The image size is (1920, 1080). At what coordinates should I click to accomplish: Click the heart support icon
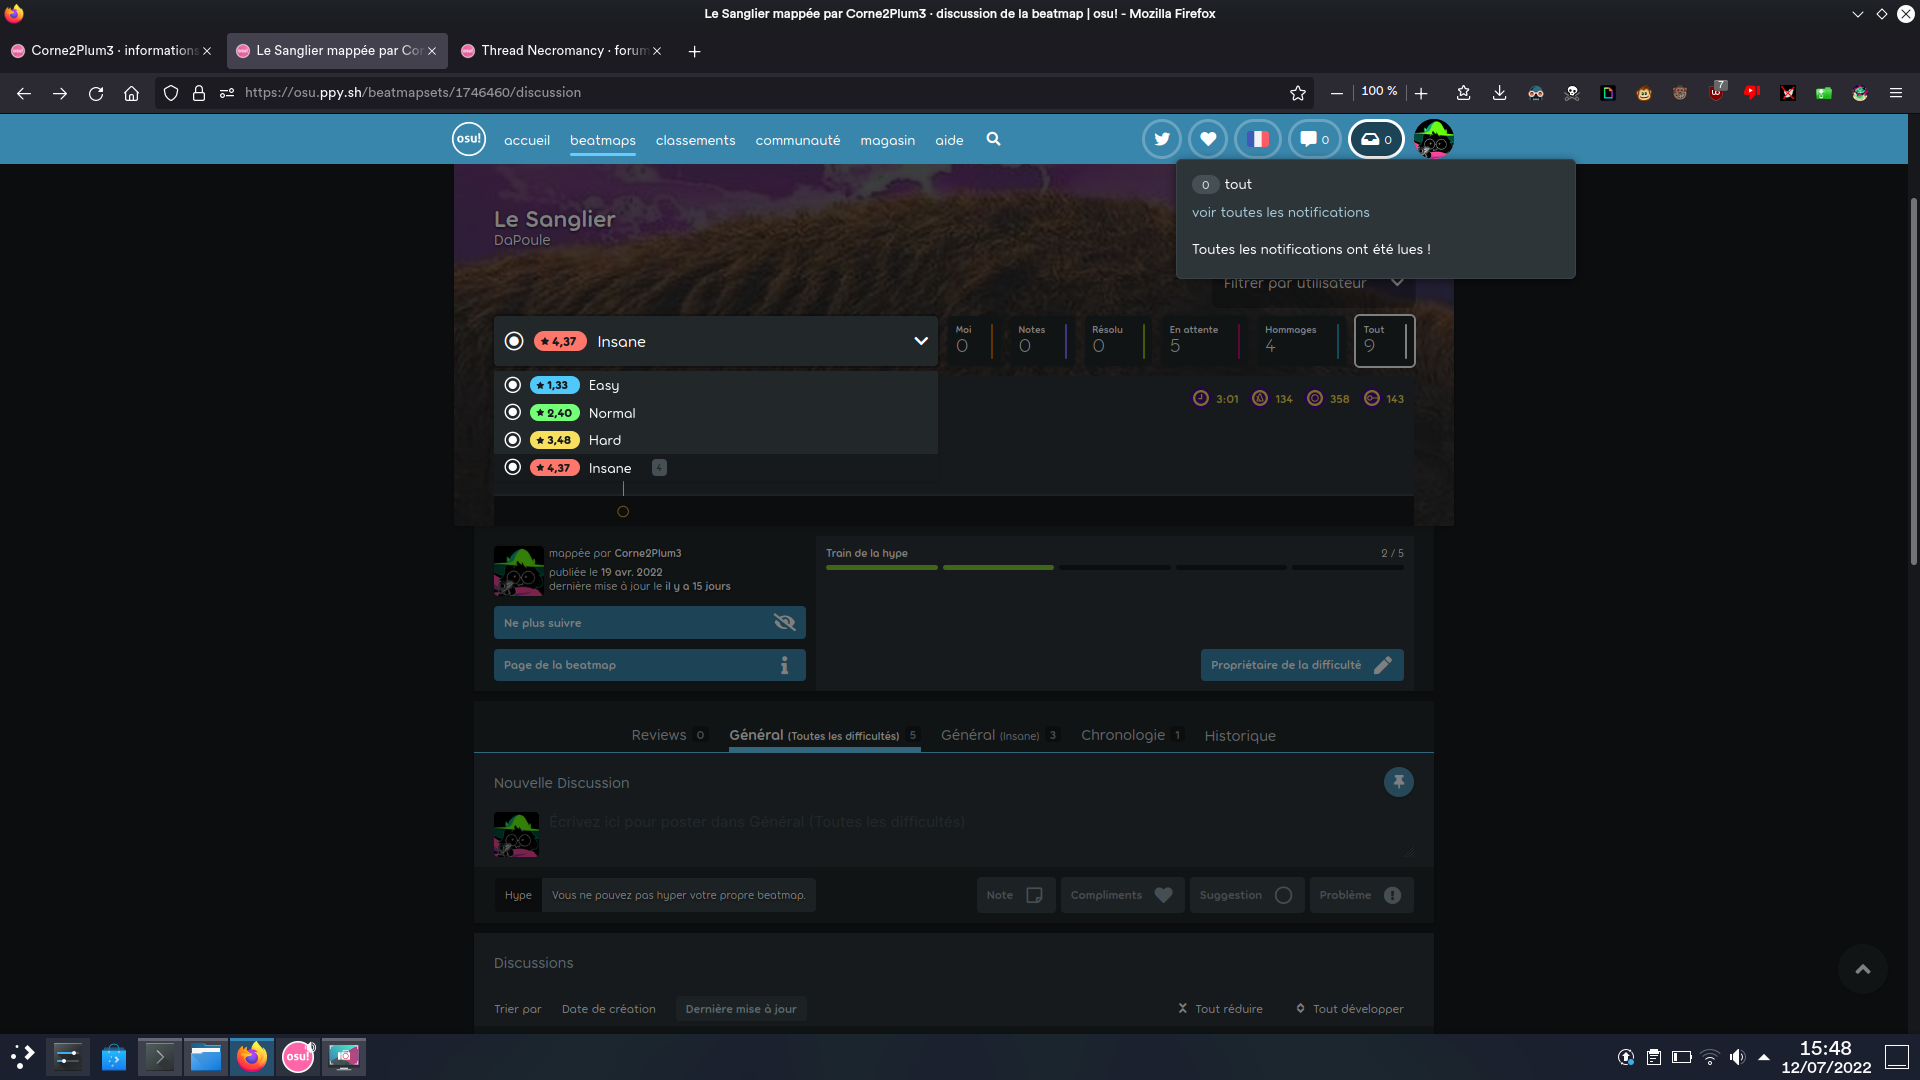pos(1208,139)
